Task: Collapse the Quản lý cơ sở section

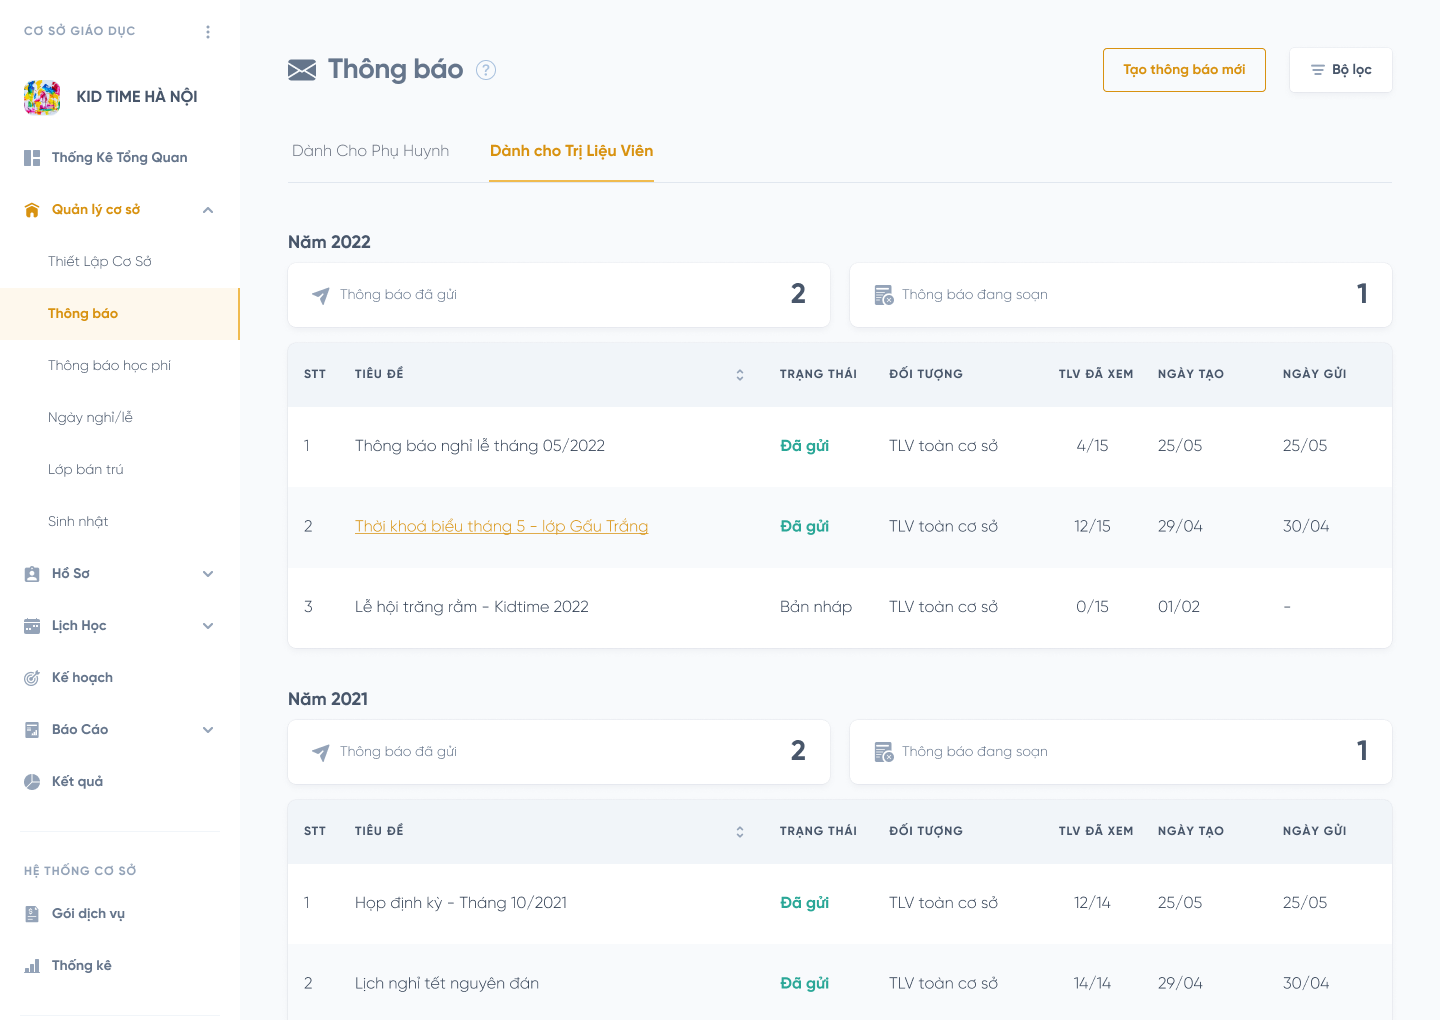Action: 208,210
